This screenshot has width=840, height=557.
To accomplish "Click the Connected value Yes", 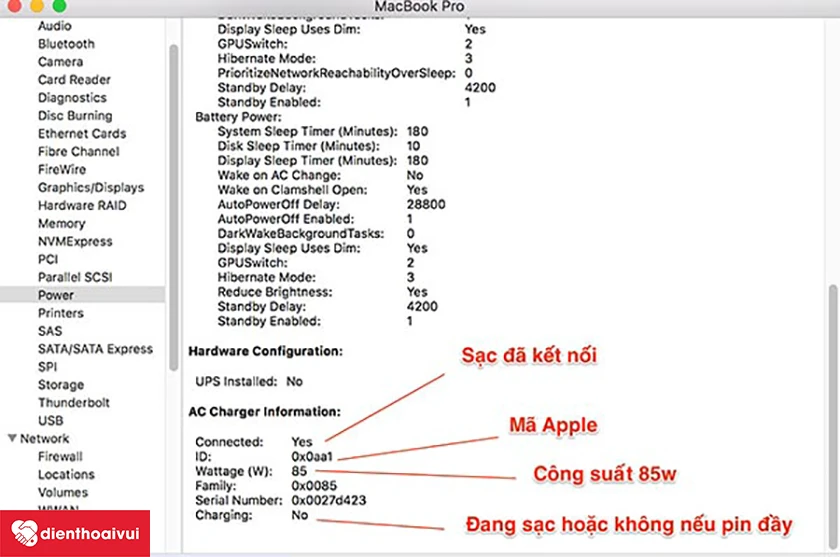I will click(x=302, y=442).
